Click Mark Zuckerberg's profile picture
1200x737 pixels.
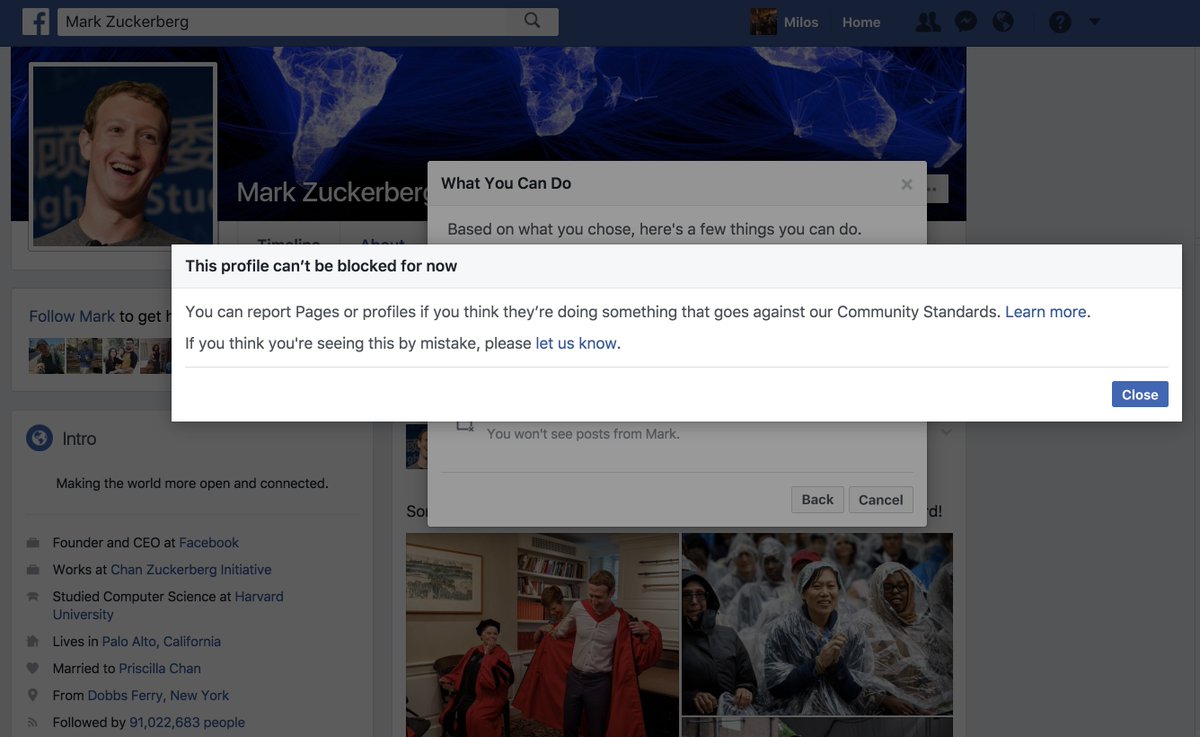[x=123, y=156]
